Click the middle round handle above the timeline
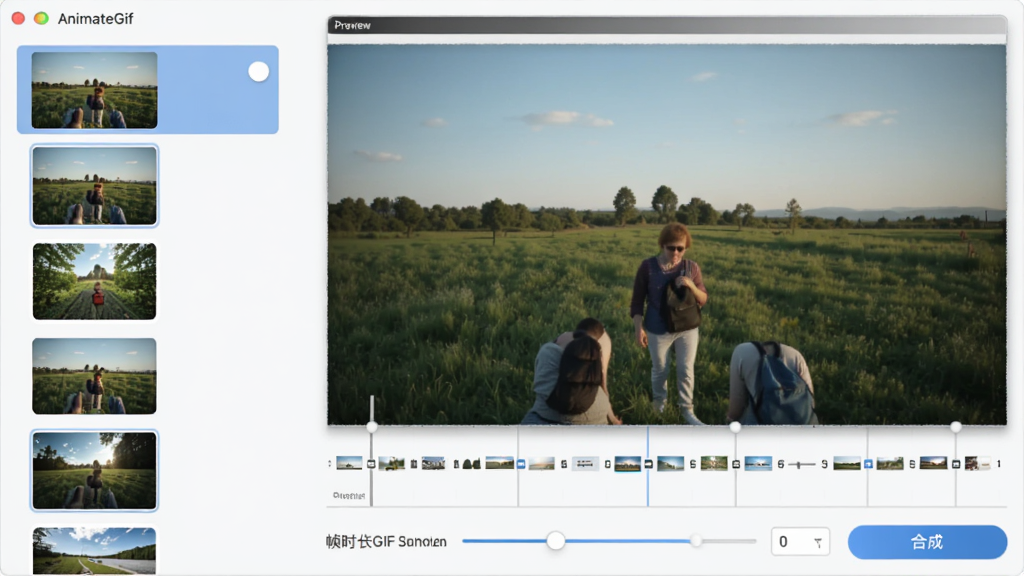This screenshot has height=576, width=1024. [735, 427]
